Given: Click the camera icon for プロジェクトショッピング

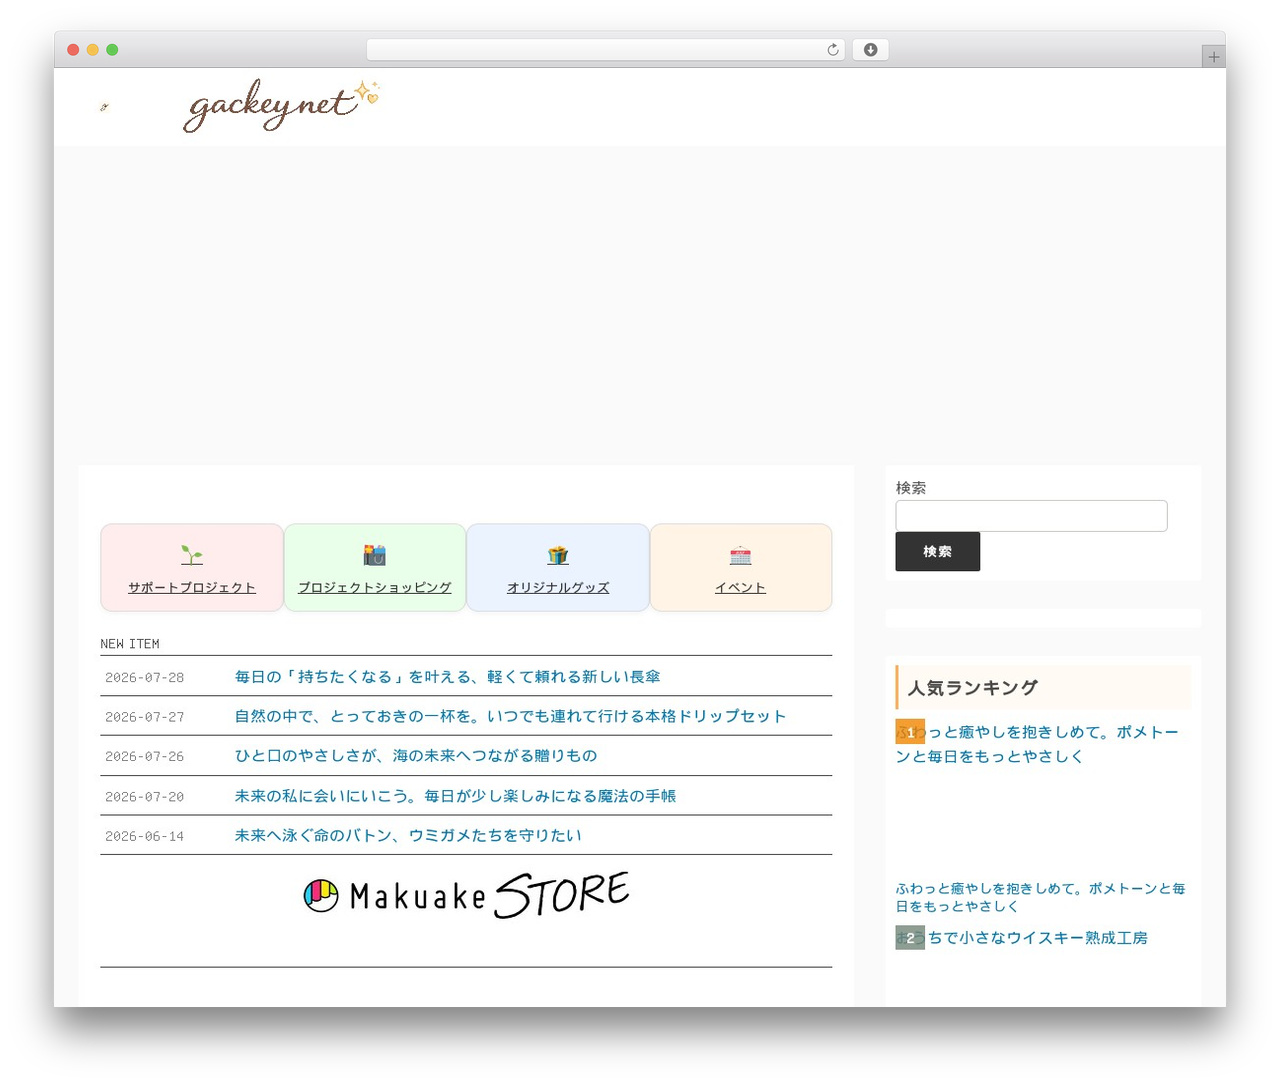Looking at the screenshot, I should [x=375, y=555].
